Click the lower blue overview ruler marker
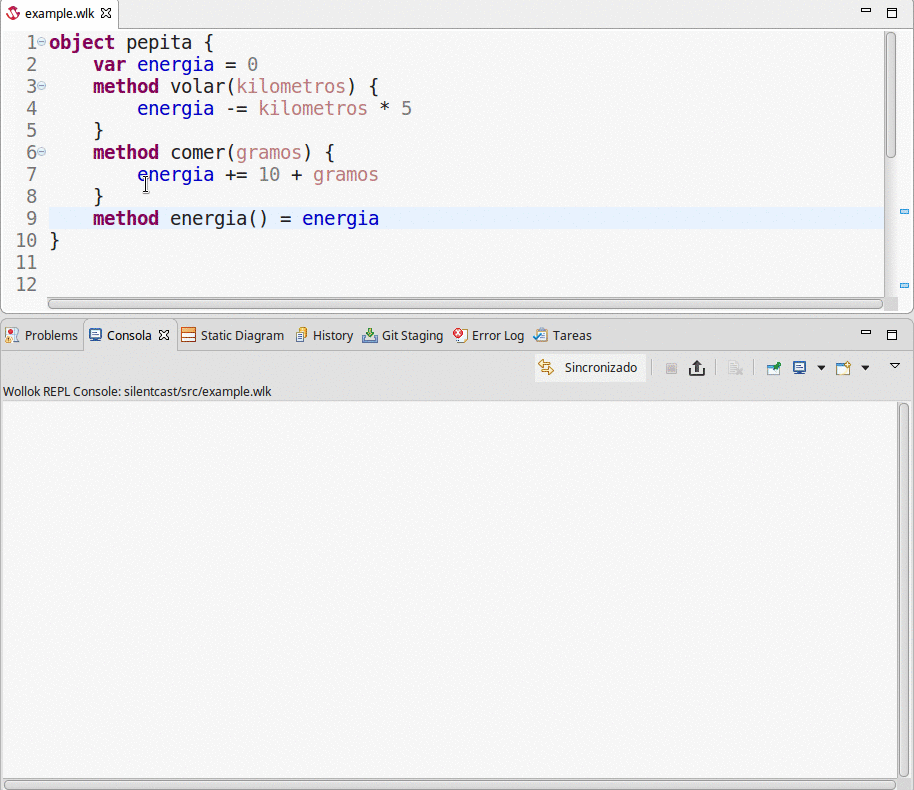The height and width of the screenshot is (790, 914). pyautogui.click(x=904, y=285)
